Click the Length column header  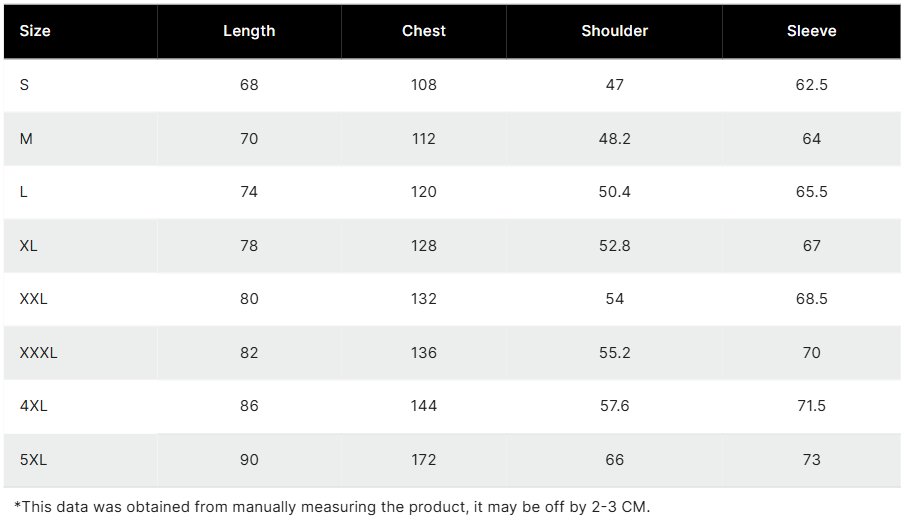coord(249,31)
